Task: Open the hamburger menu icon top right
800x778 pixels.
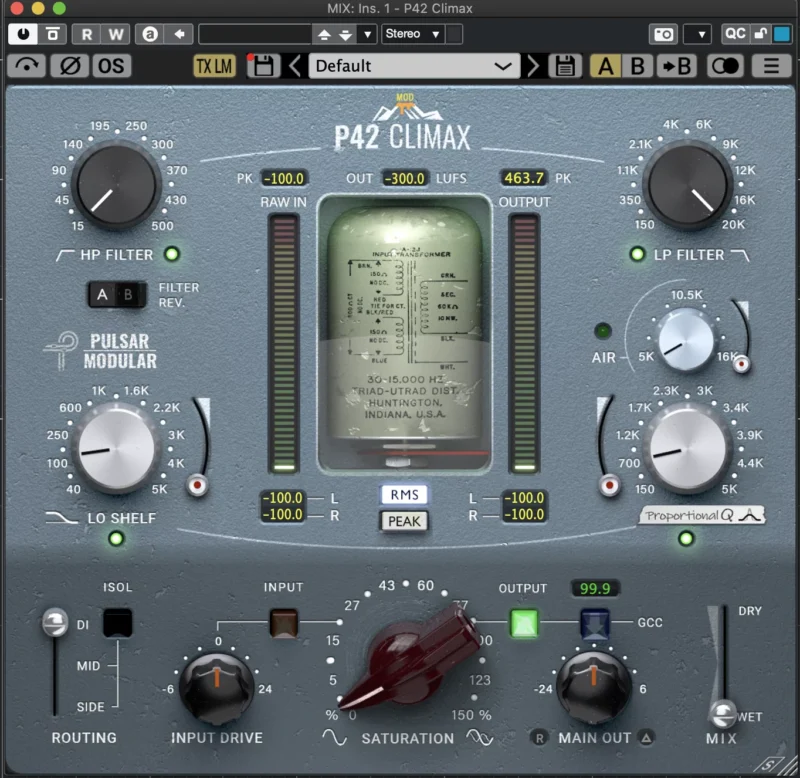Action: 770,66
